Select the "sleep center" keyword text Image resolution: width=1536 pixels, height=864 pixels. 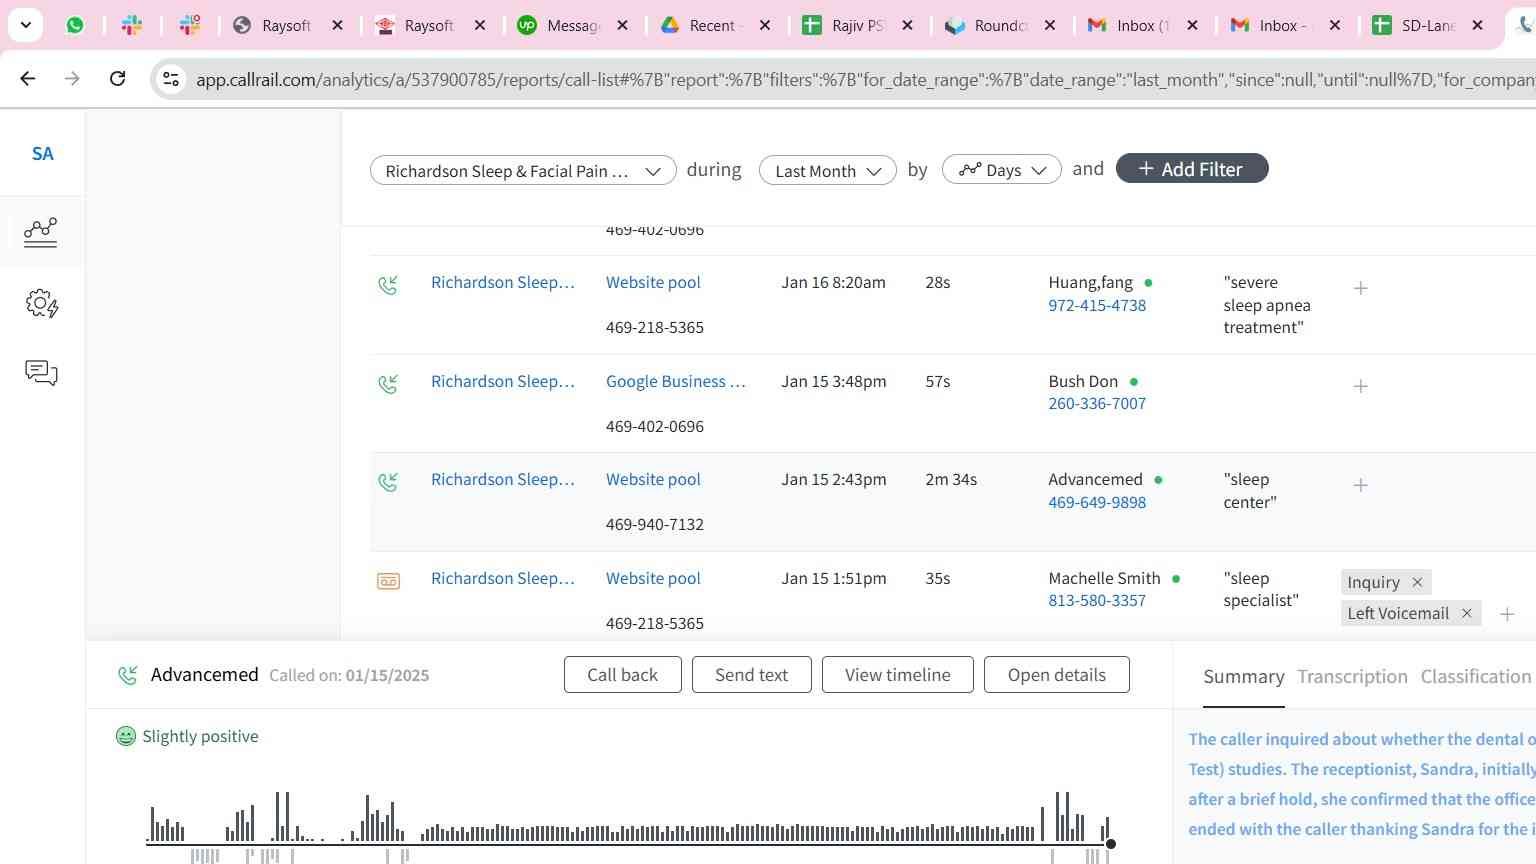pyautogui.click(x=1250, y=491)
